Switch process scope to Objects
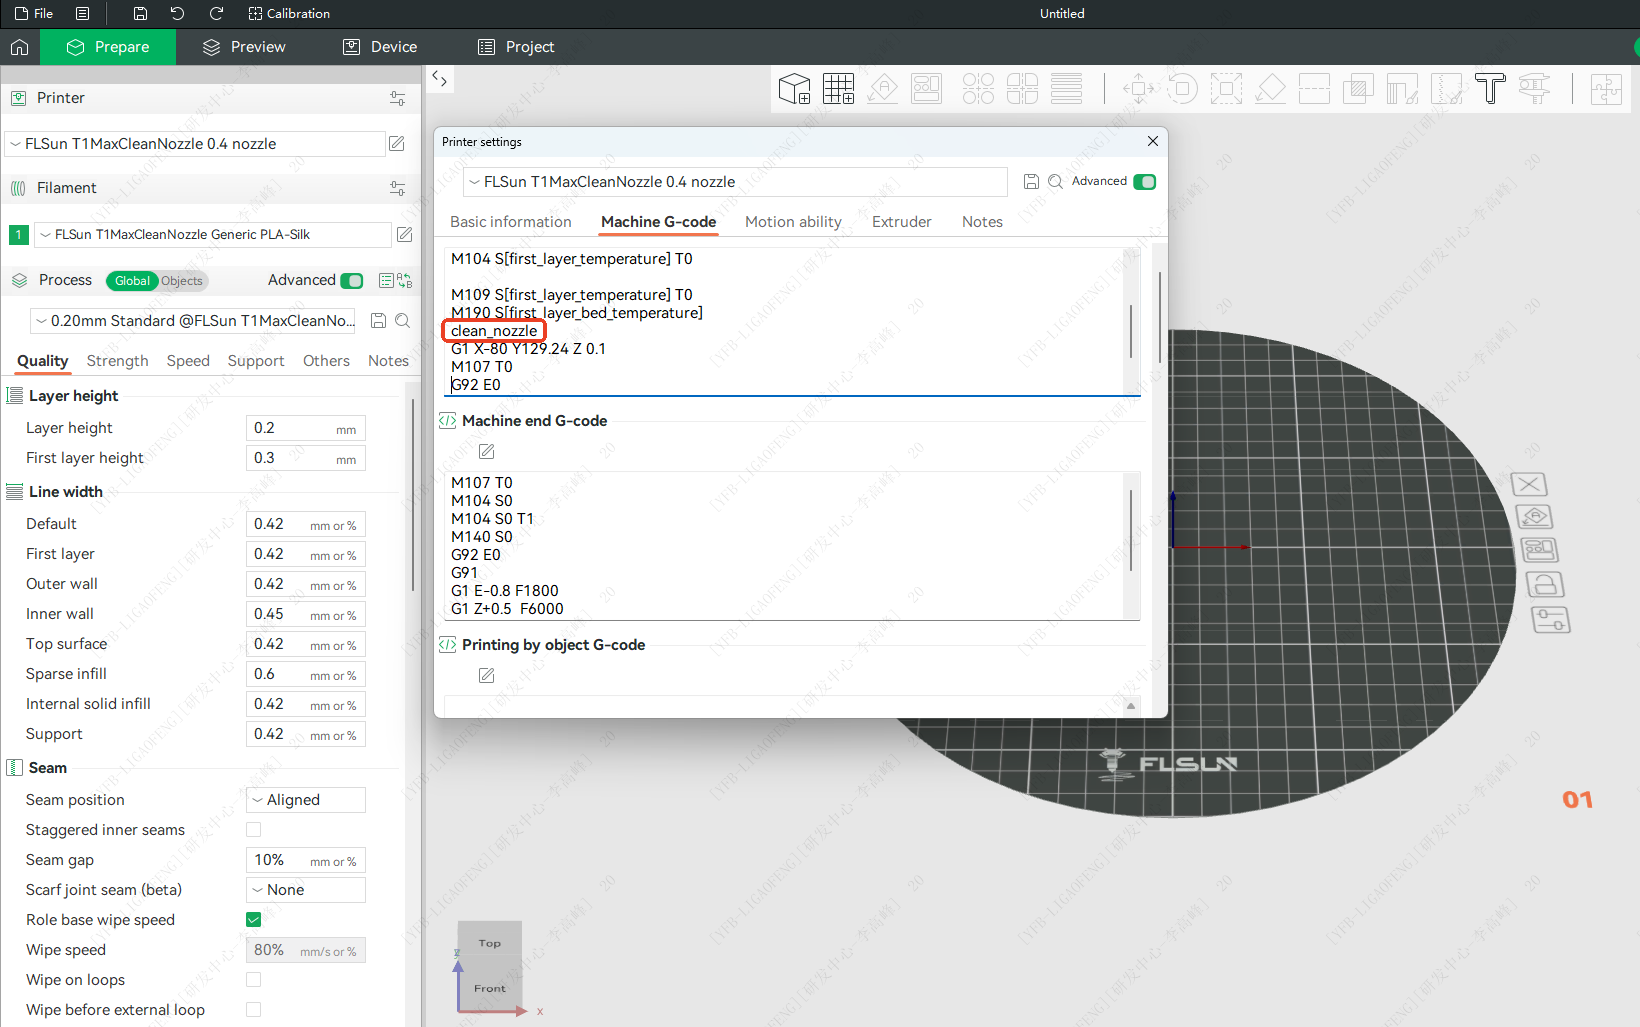The image size is (1640, 1027). click(x=183, y=281)
